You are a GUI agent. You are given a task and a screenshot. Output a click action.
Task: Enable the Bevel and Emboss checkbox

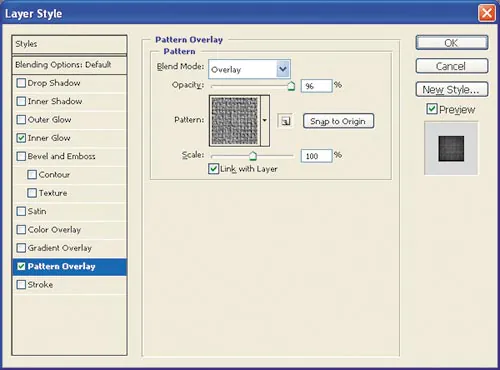[x=21, y=156]
